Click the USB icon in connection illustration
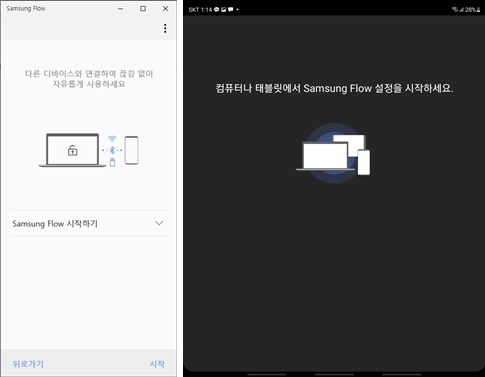 click(112, 162)
